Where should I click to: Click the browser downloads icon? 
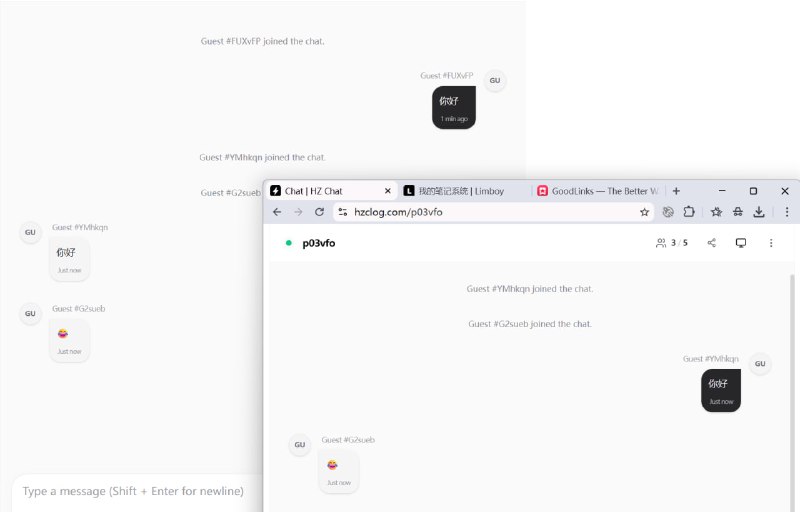pyautogui.click(x=760, y=212)
